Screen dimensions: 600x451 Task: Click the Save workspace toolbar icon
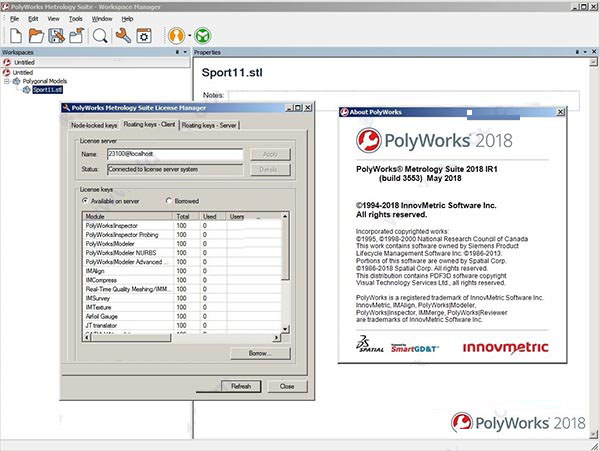click(x=57, y=36)
